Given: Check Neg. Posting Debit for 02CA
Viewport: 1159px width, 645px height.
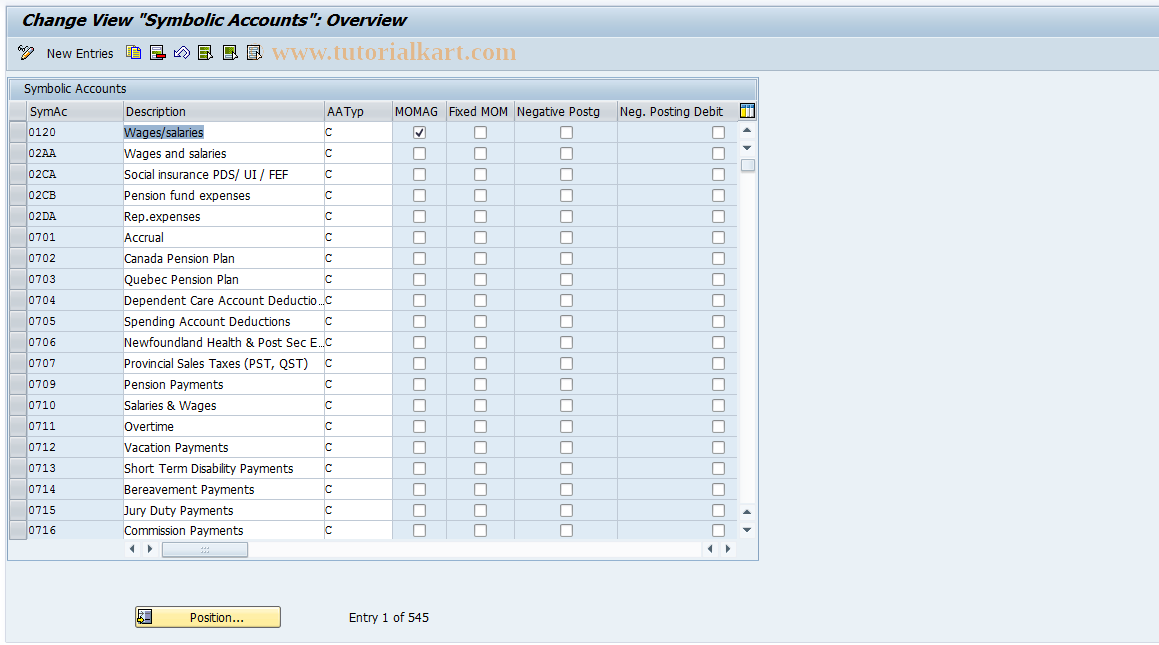Looking at the screenshot, I should pos(718,174).
